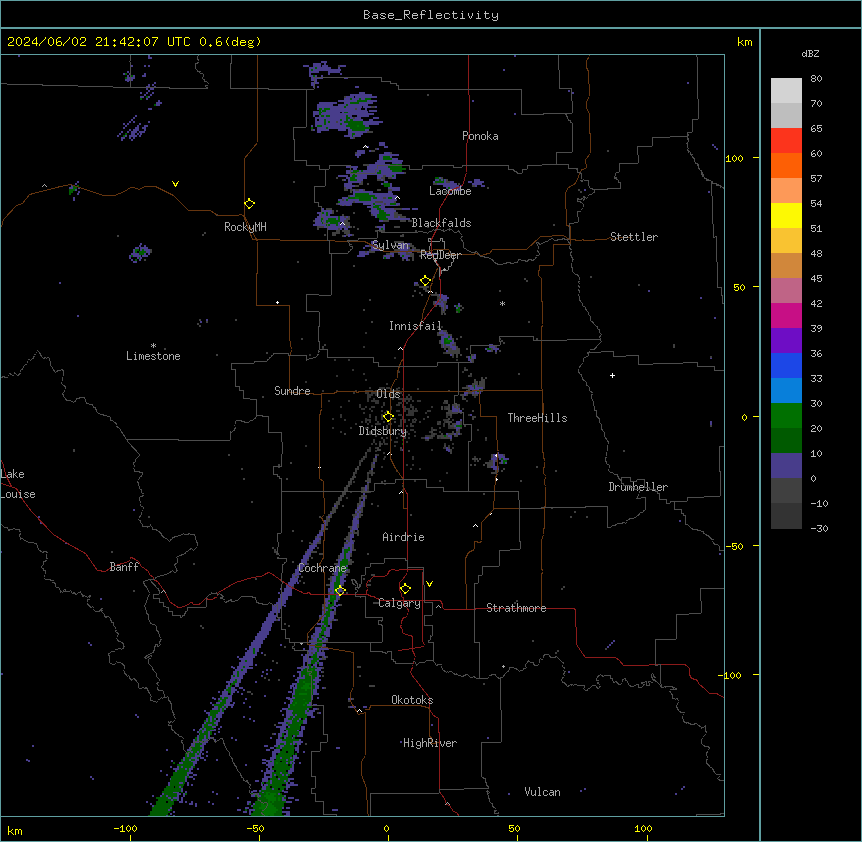Click the Cochrane town label
The width and height of the screenshot is (862, 842).
click(322, 568)
